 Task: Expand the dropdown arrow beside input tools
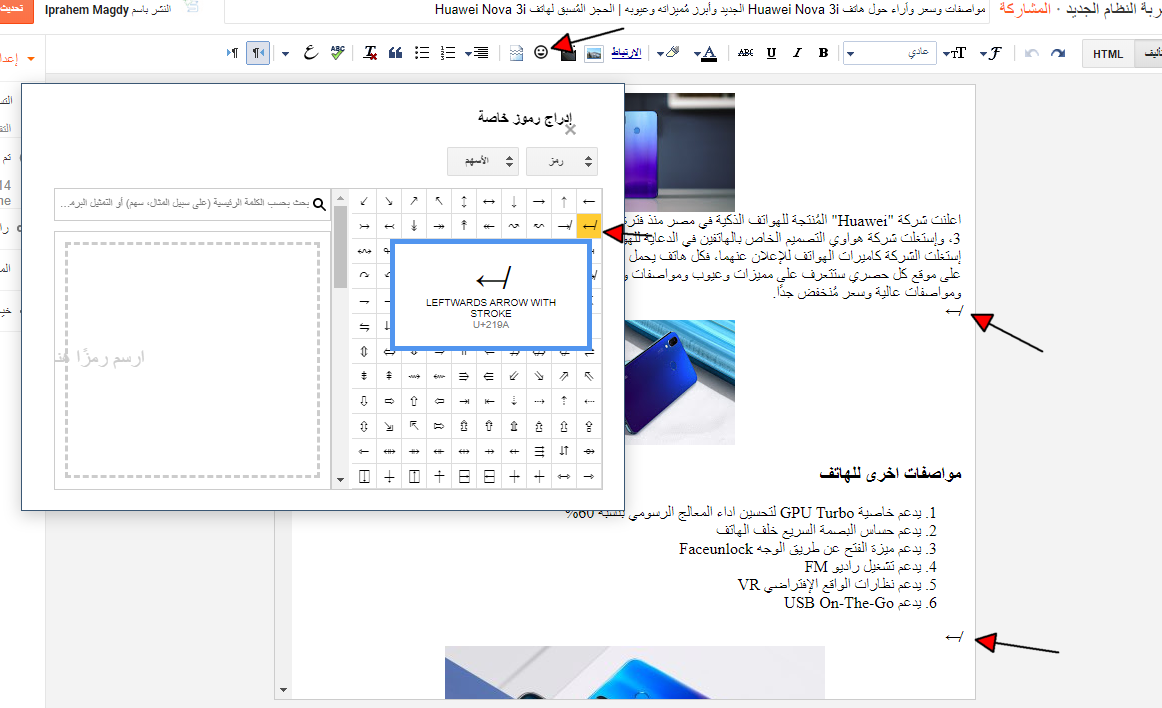[285, 53]
